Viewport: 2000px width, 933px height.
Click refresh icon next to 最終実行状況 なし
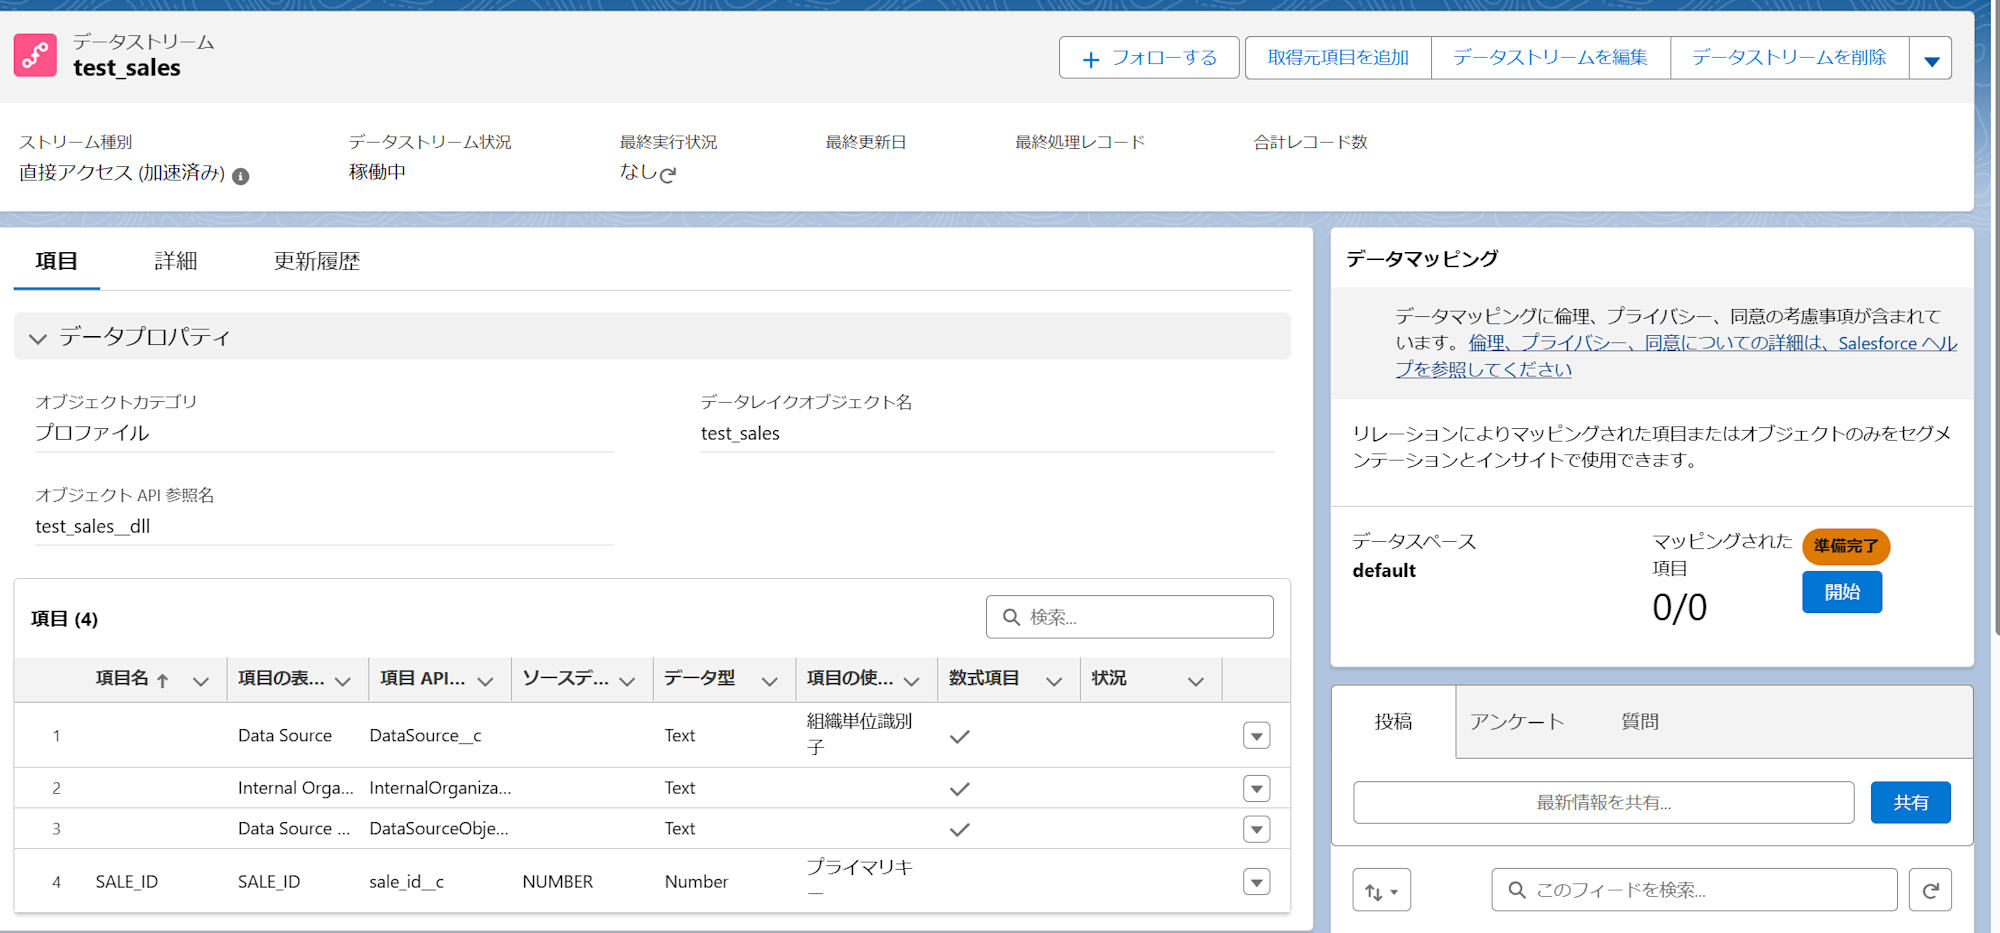click(x=668, y=174)
